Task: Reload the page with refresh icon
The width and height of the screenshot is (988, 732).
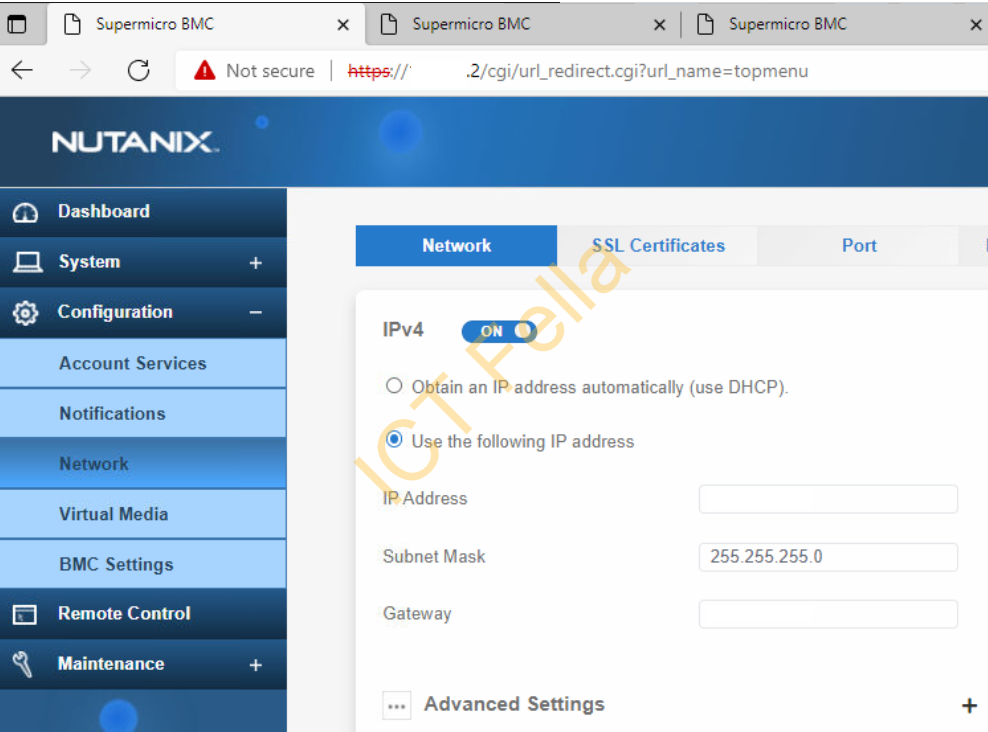Action: [x=139, y=71]
